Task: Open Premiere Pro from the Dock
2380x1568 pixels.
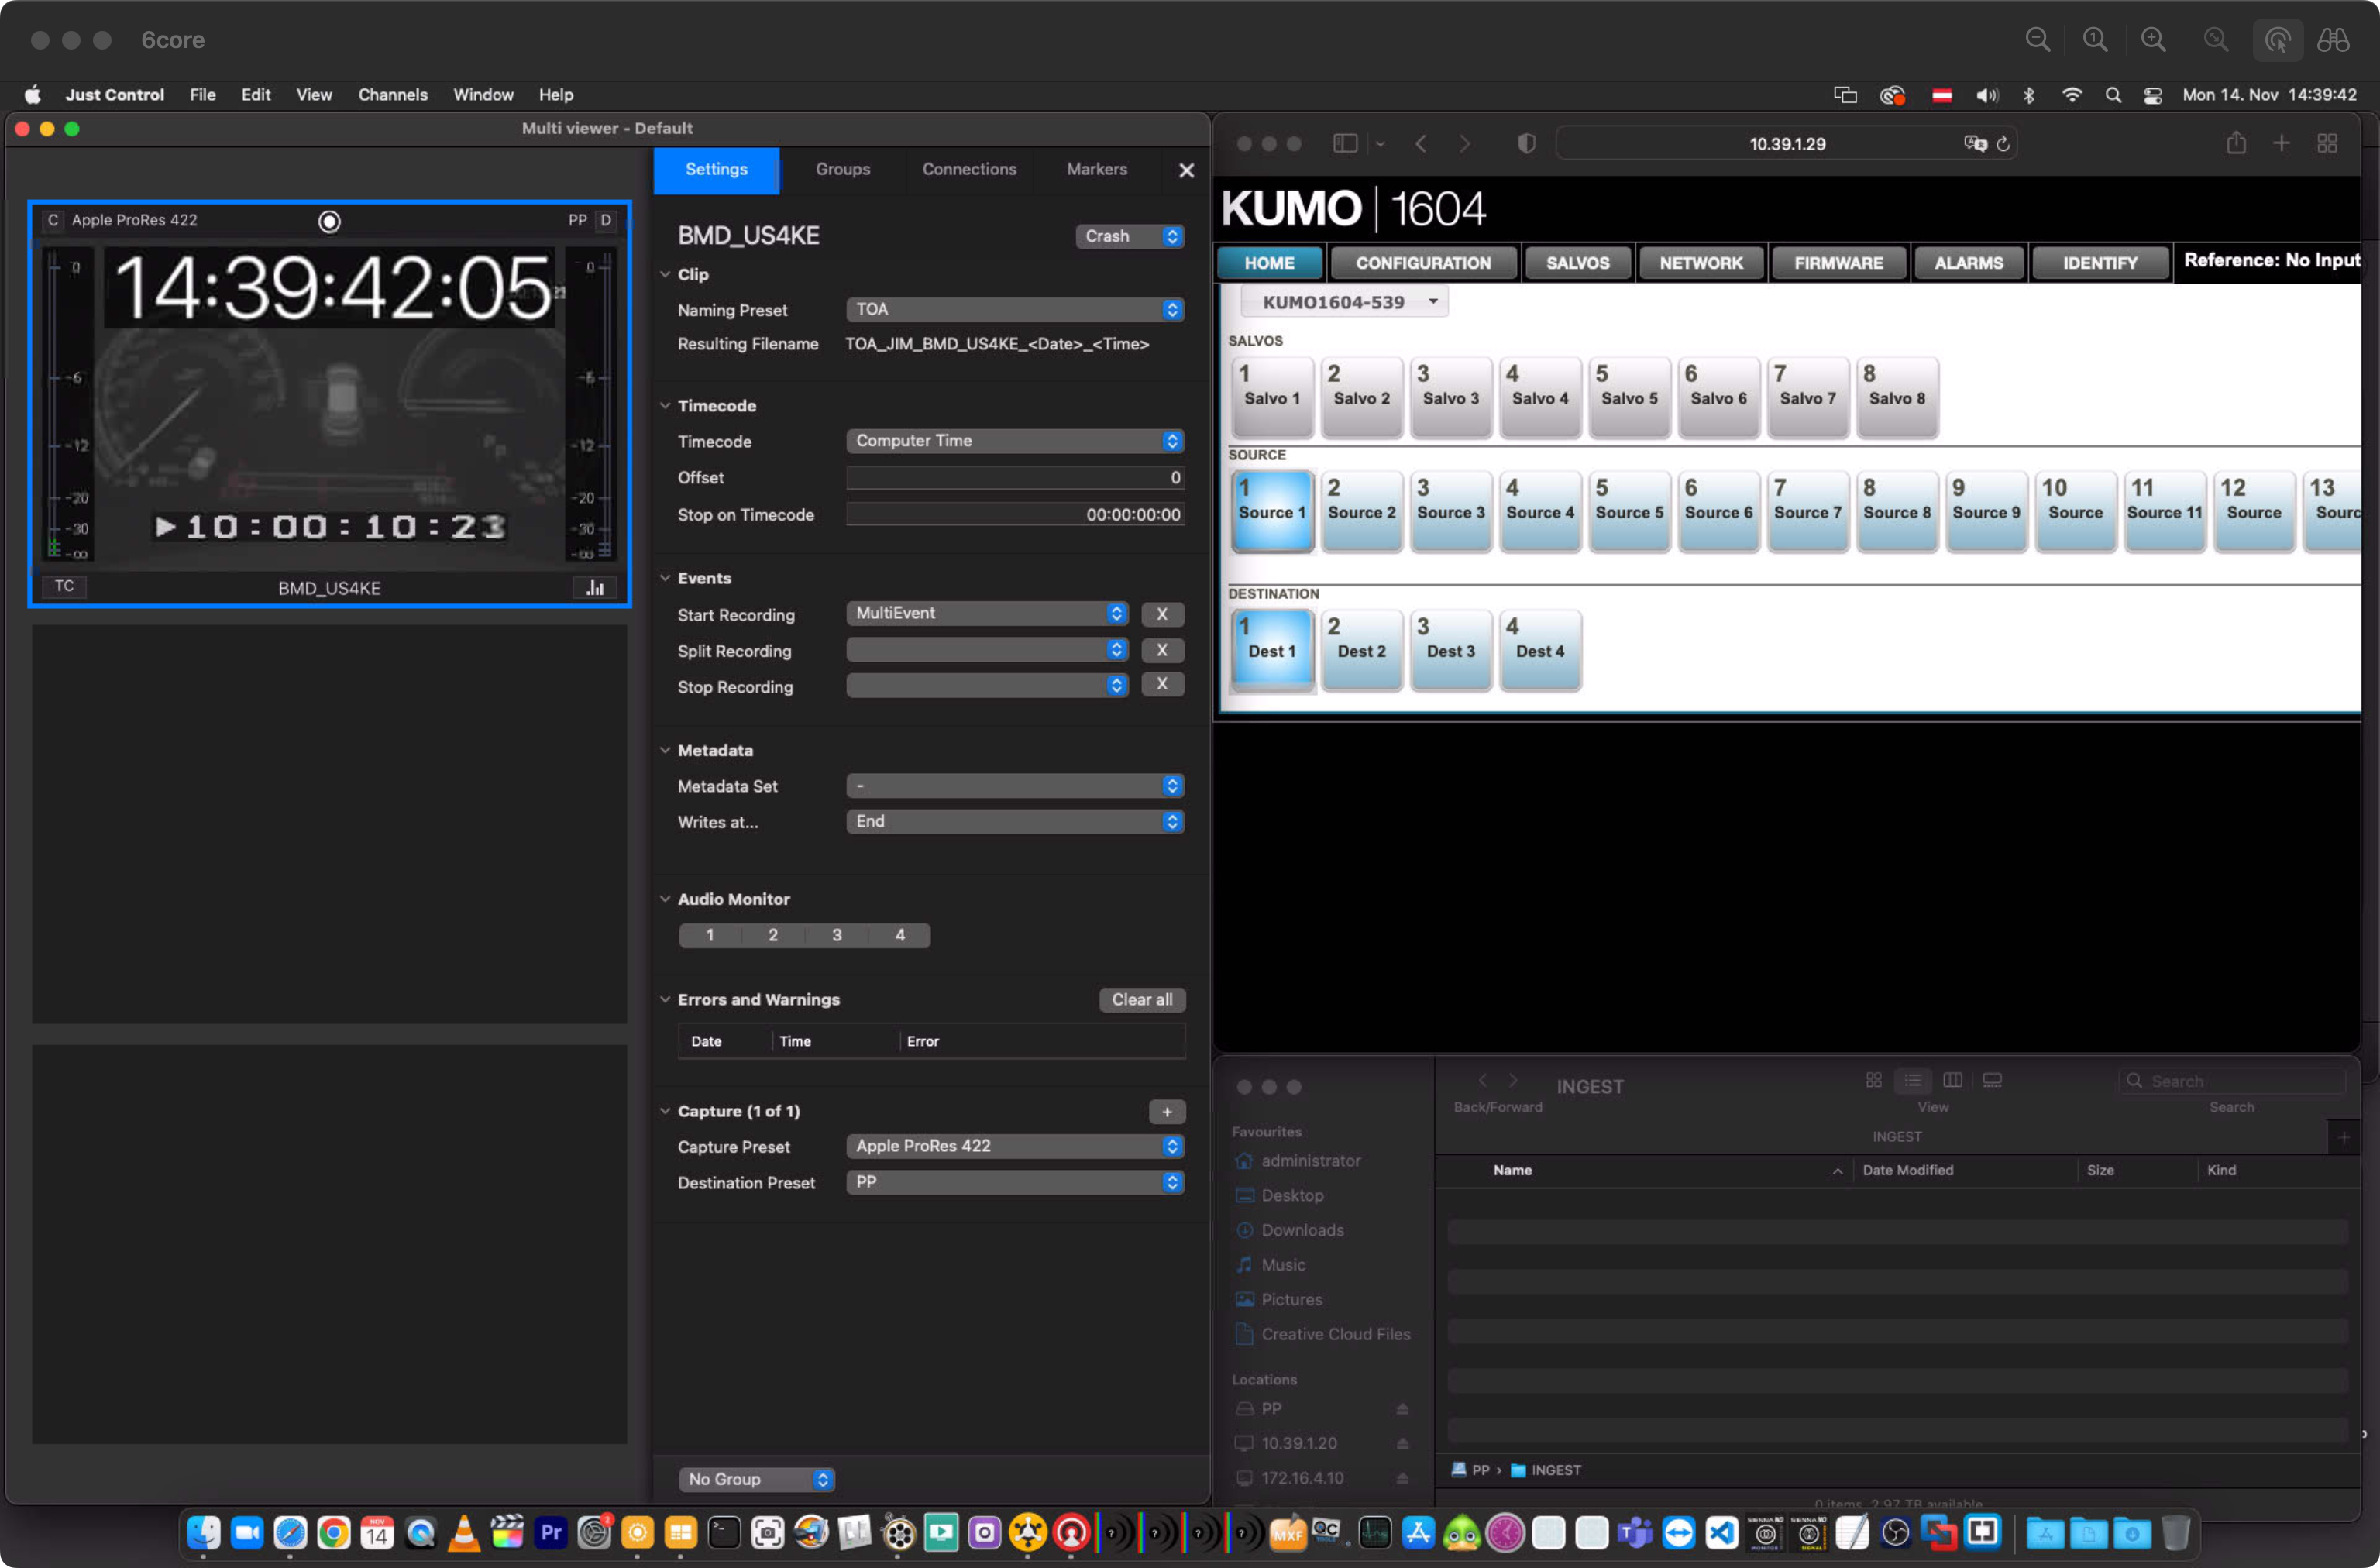Action: pos(551,1532)
